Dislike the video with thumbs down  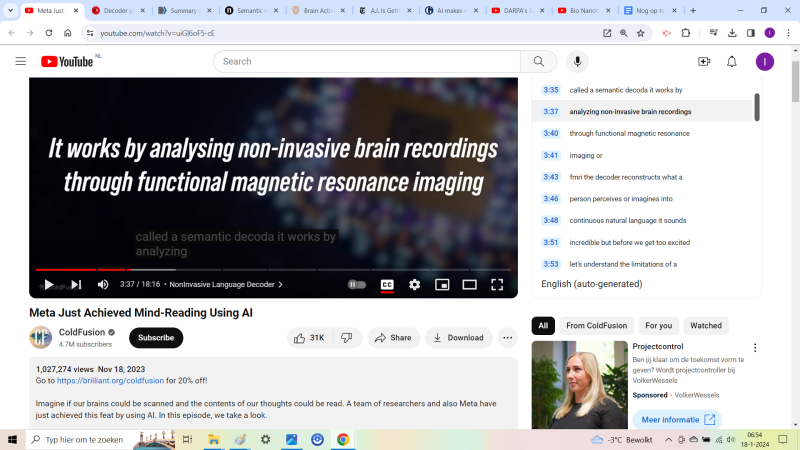point(347,338)
